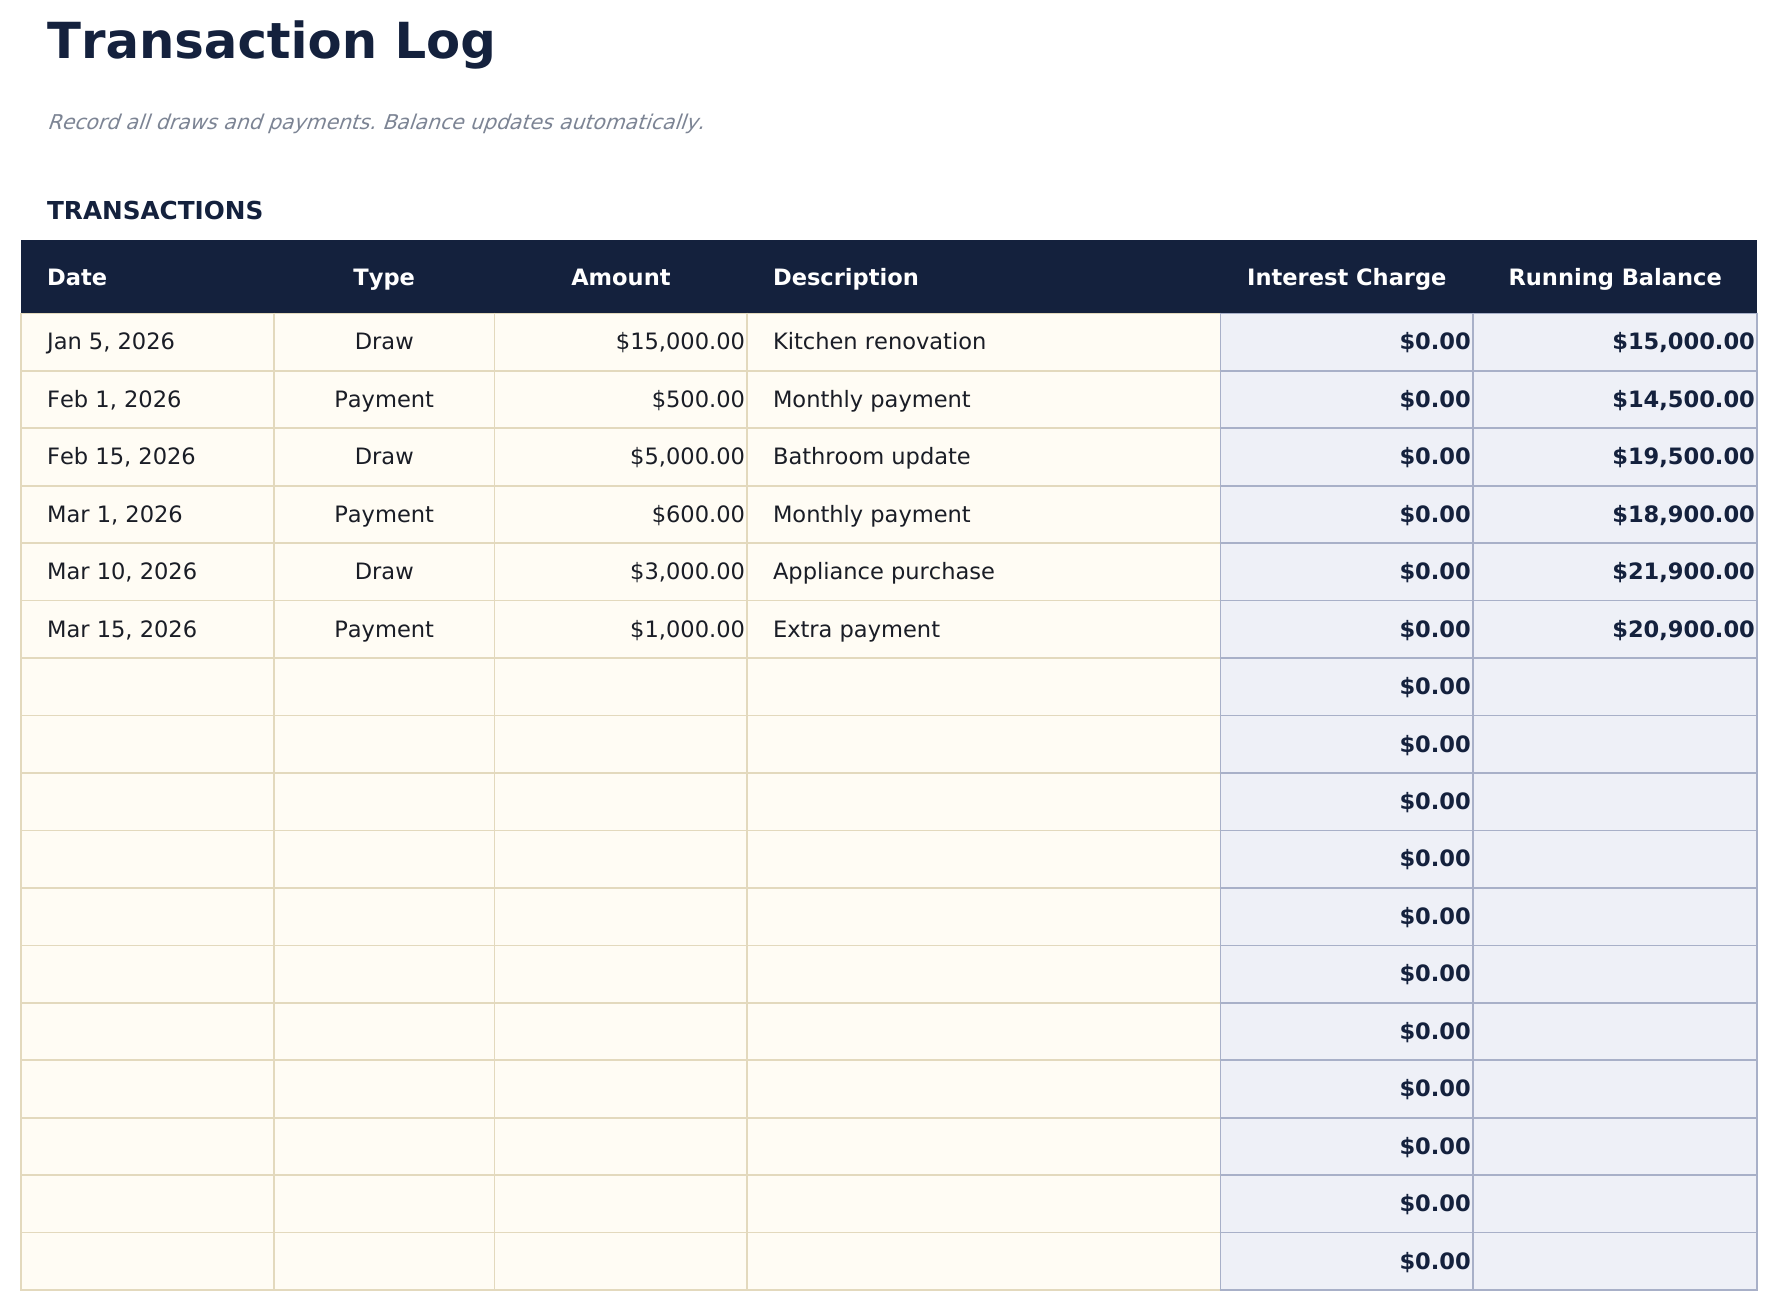This screenshot has height=1311, width=1778.
Task: Click the Interest Charge column header
Action: tap(1346, 277)
